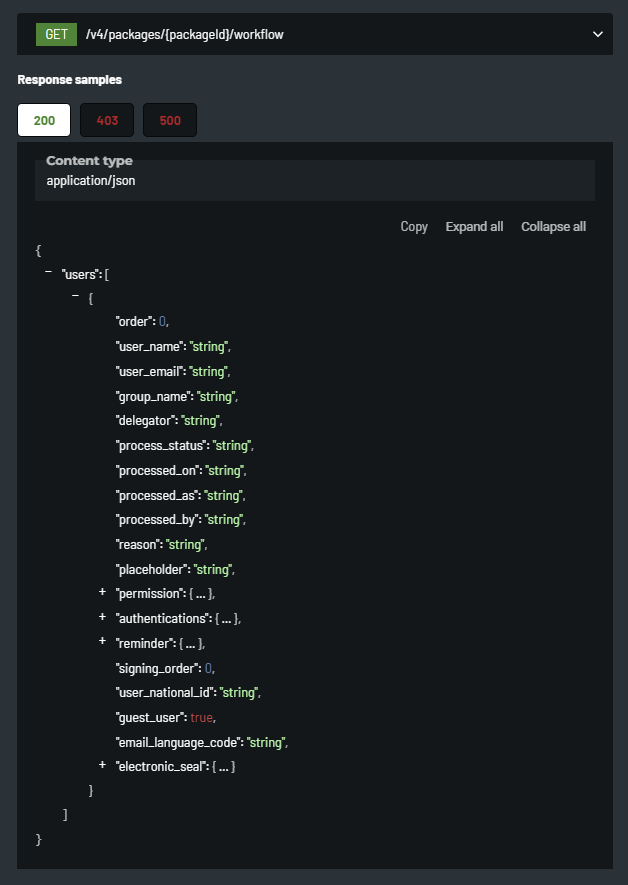Click the Collapse all button

pos(553,227)
